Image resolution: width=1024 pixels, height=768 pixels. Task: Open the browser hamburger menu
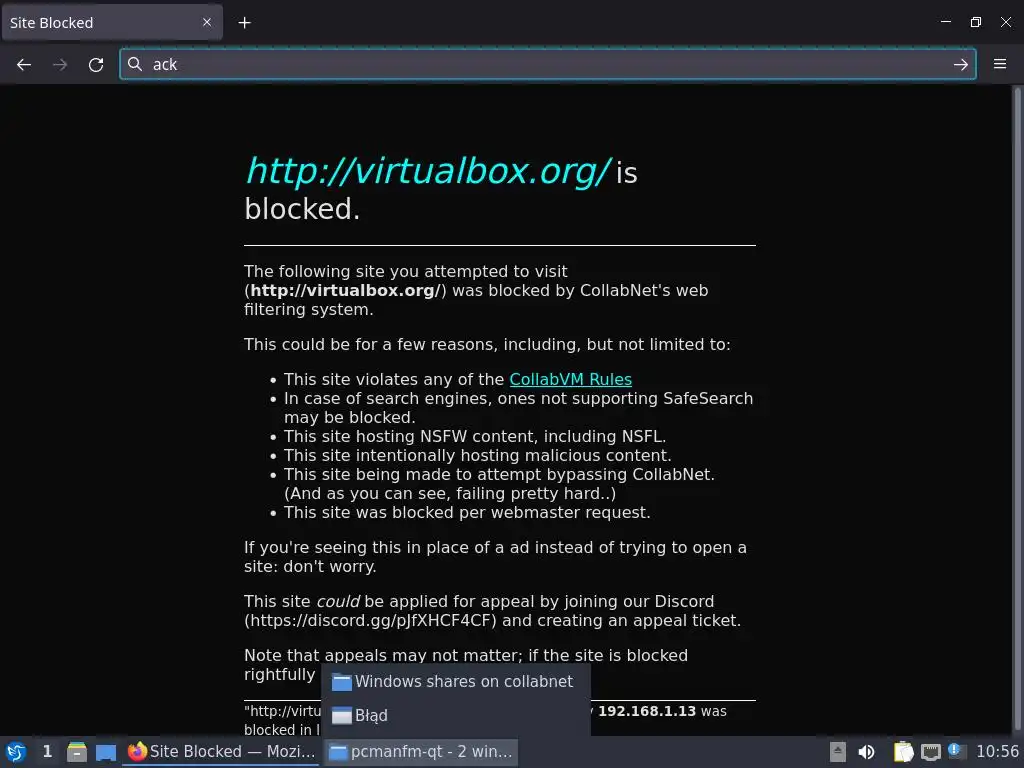coord(1000,64)
